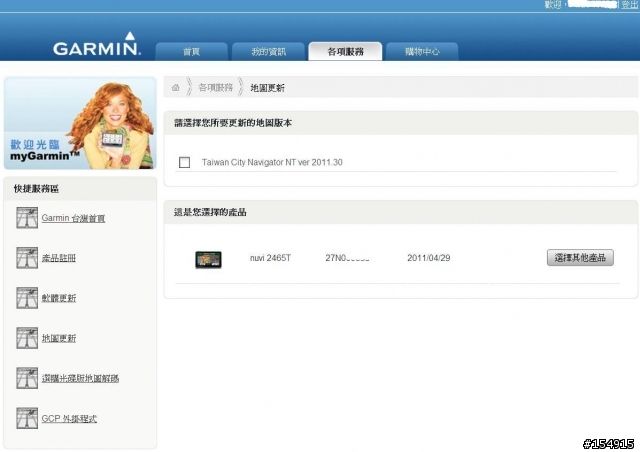Open the sidebar 地圖更新 link

(59, 338)
